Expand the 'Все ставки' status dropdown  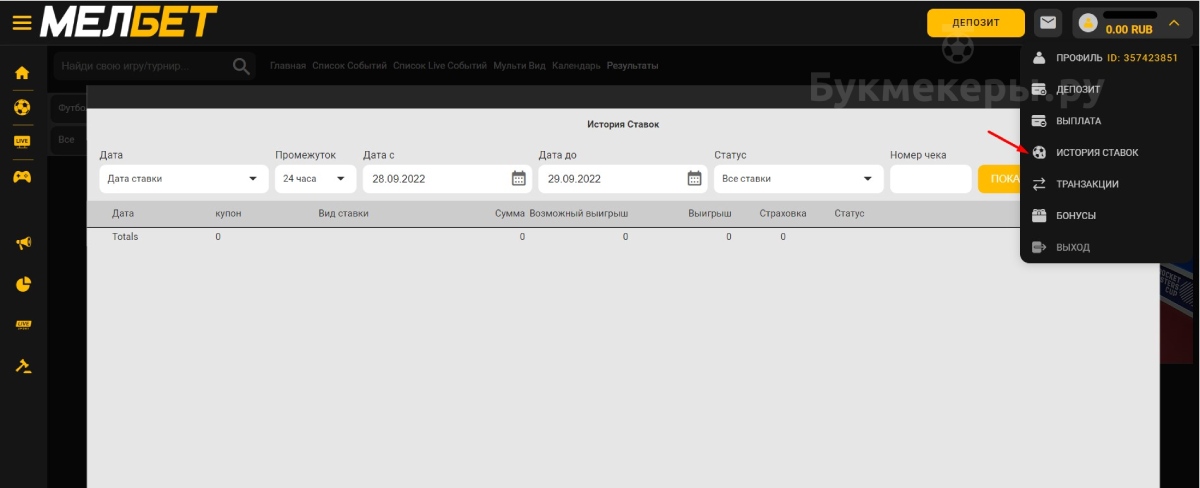pos(798,179)
